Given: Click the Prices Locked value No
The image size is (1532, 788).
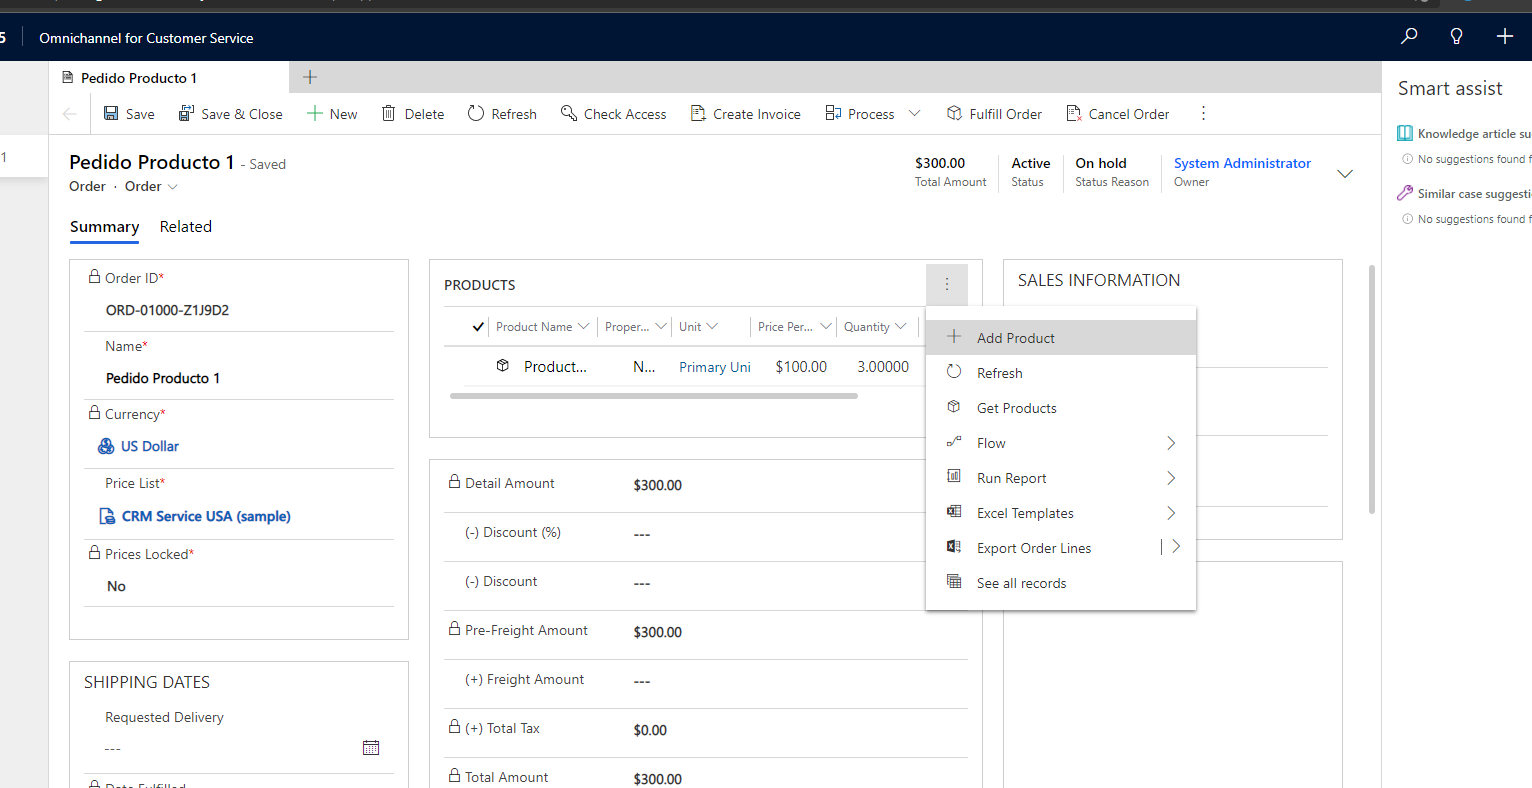Looking at the screenshot, I should click(x=116, y=586).
